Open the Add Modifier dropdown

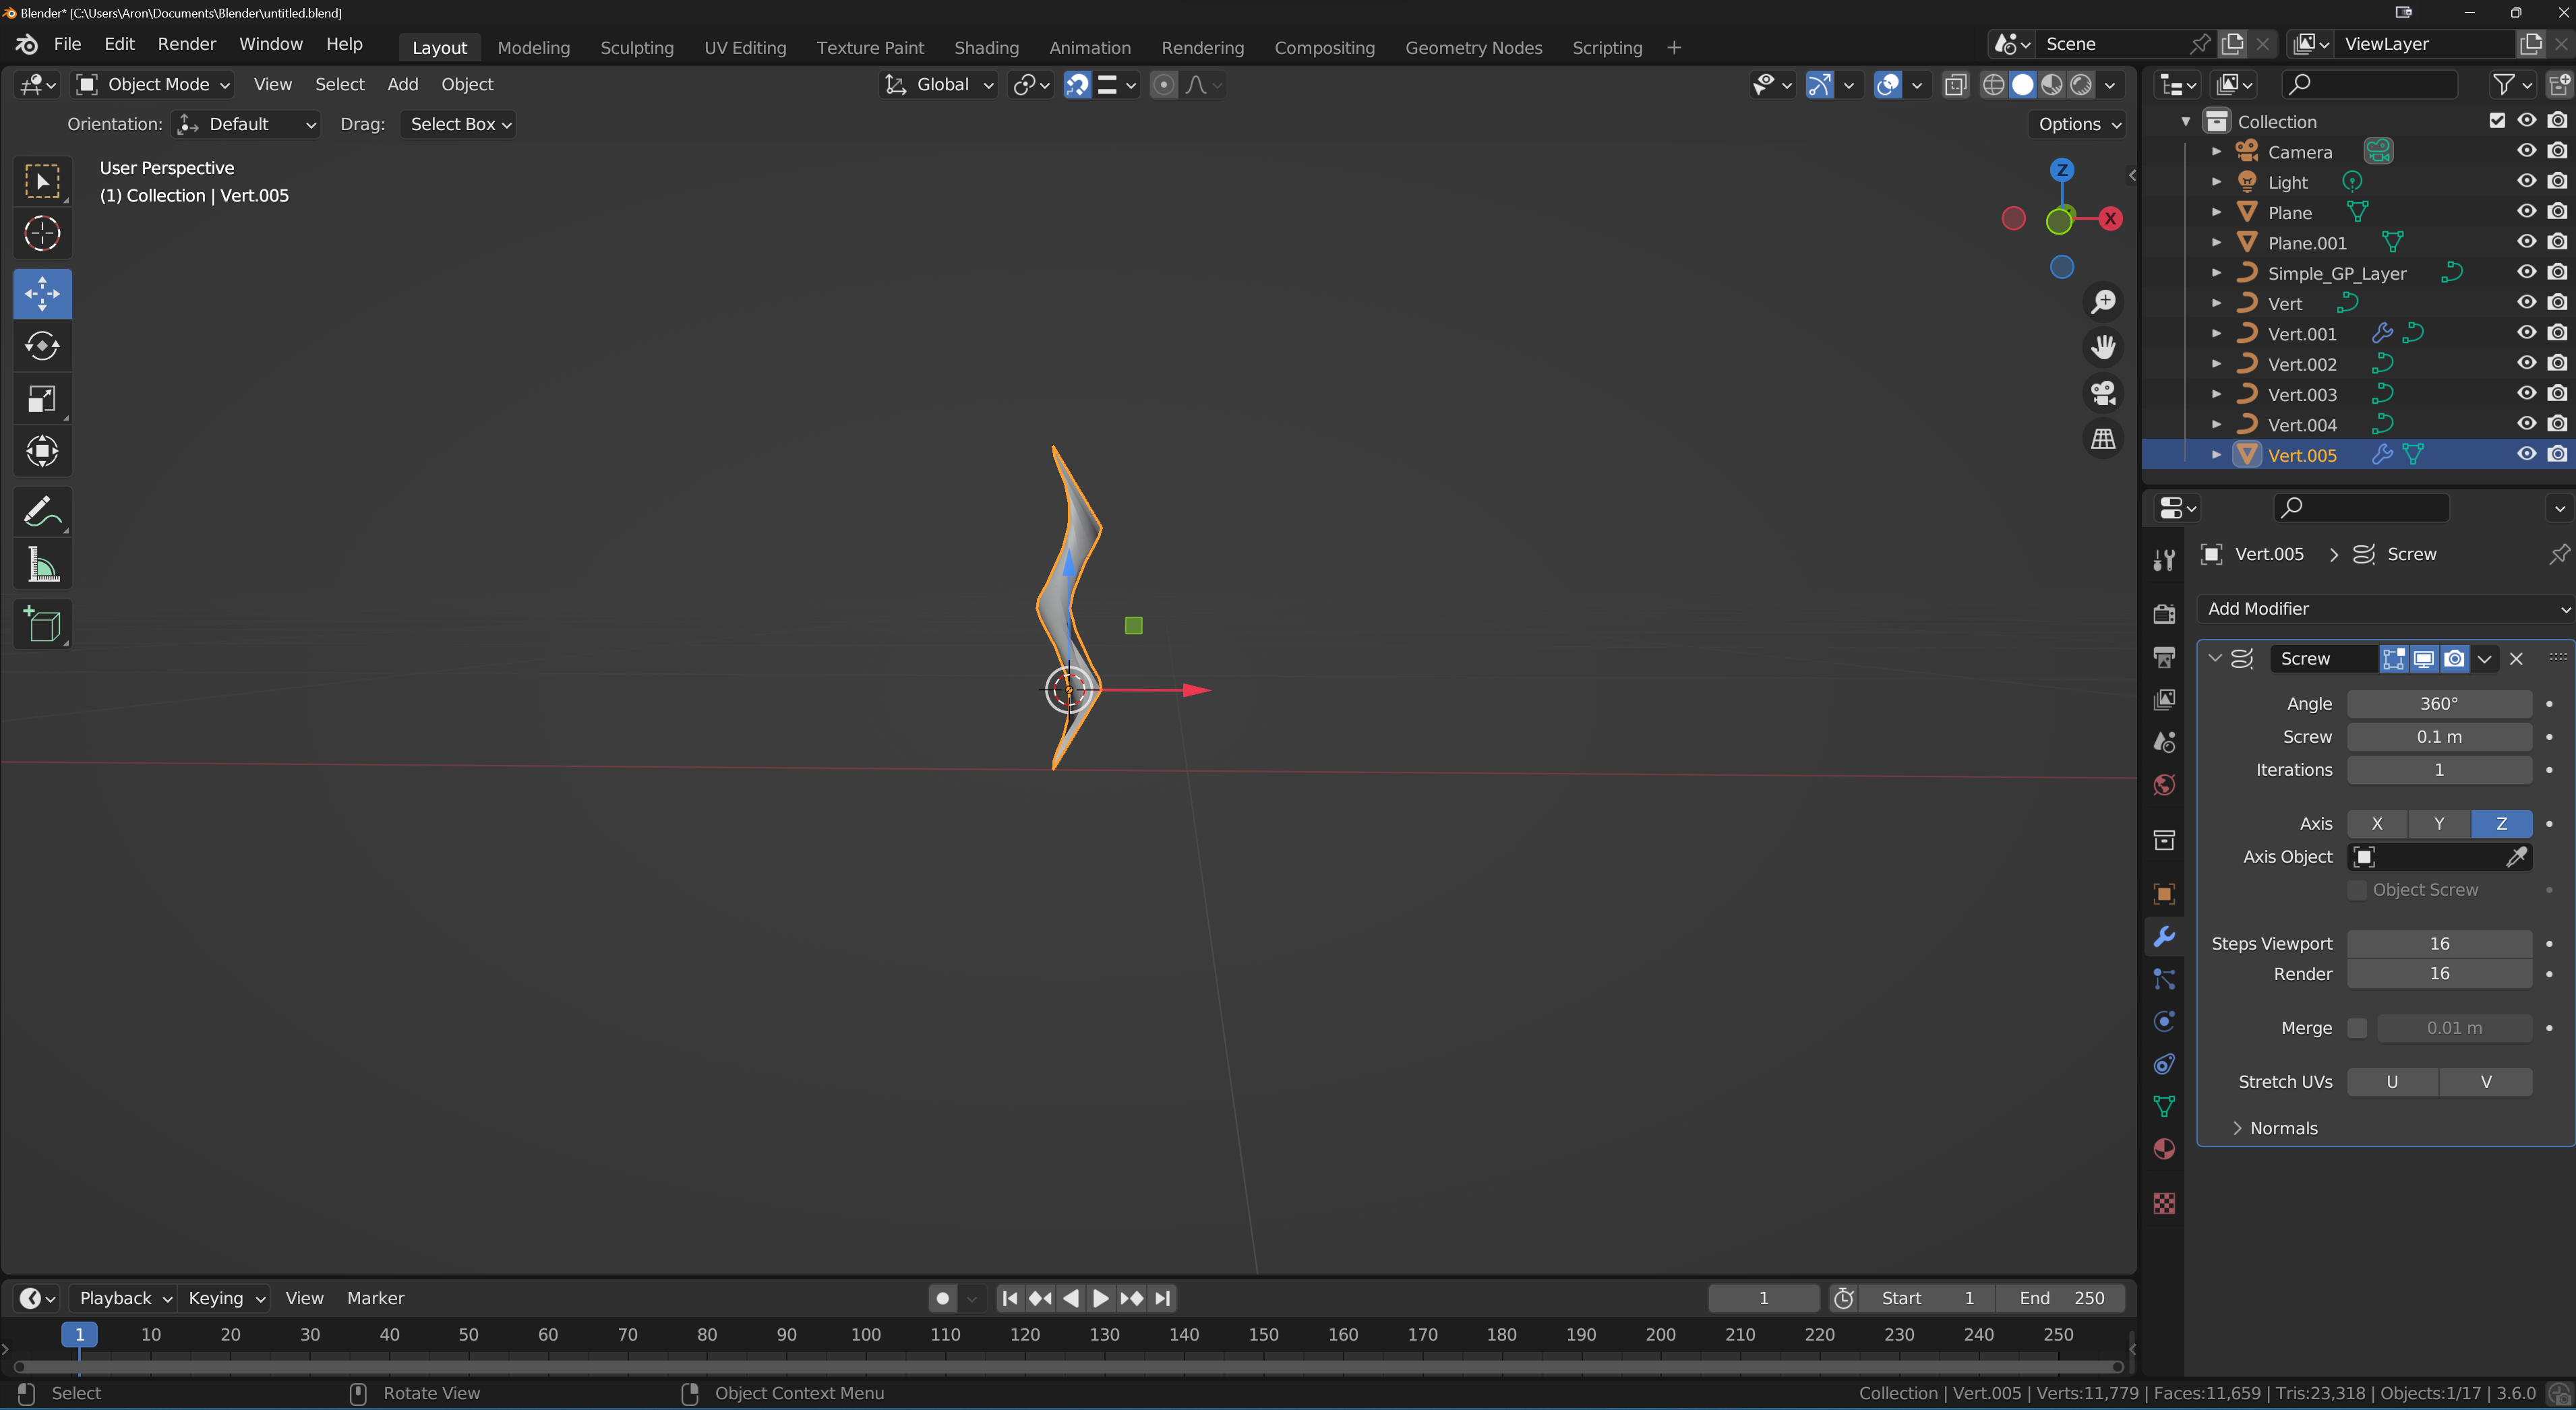click(2385, 609)
